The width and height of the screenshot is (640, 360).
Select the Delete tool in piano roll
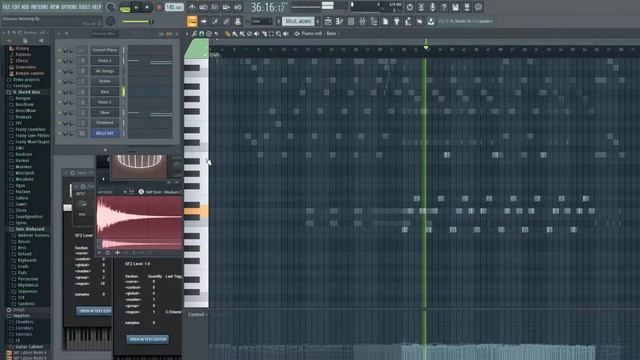(x=249, y=34)
